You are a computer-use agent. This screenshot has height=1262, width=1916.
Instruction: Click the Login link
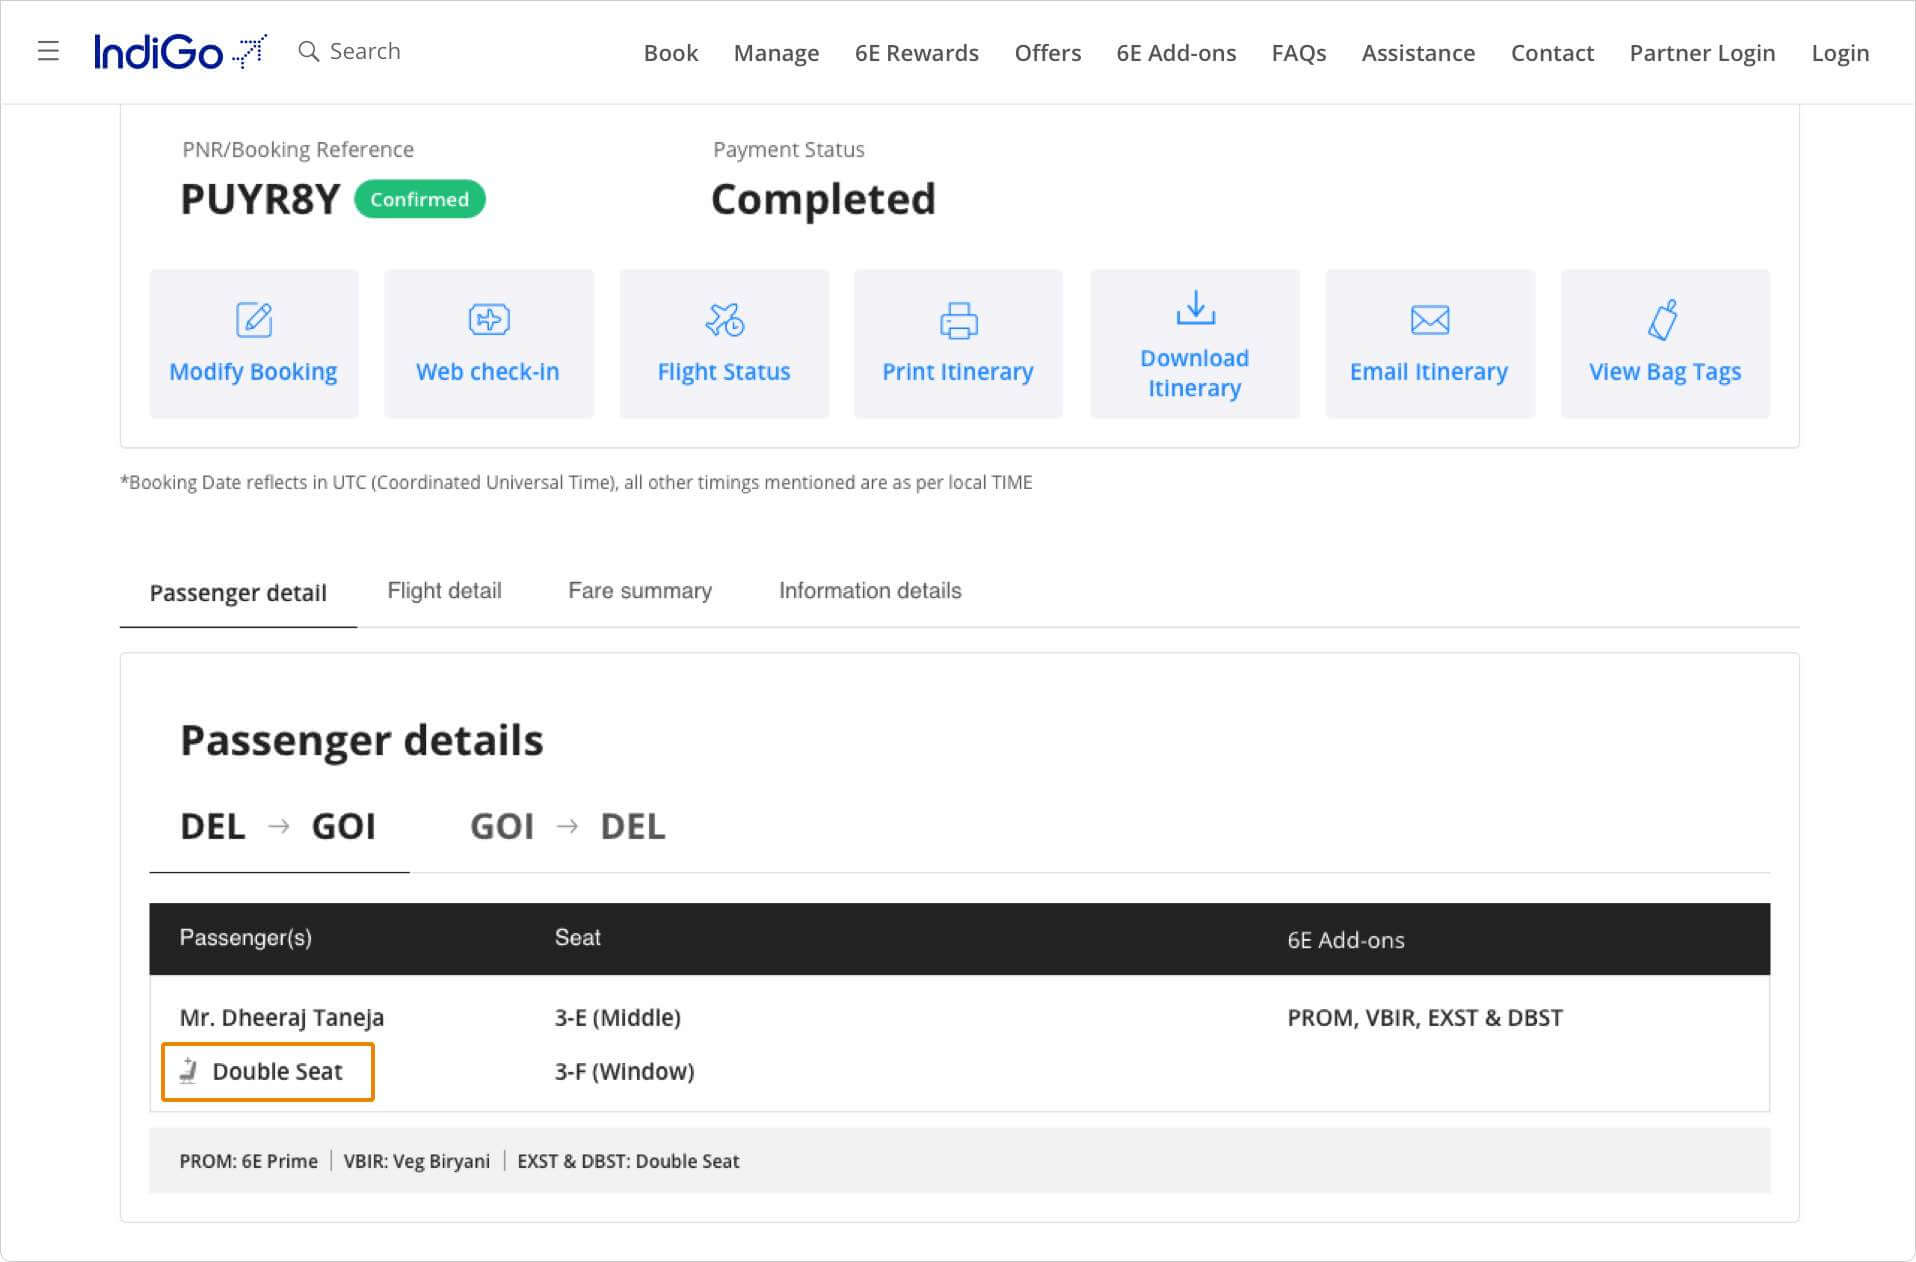pyautogui.click(x=1839, y=53)
